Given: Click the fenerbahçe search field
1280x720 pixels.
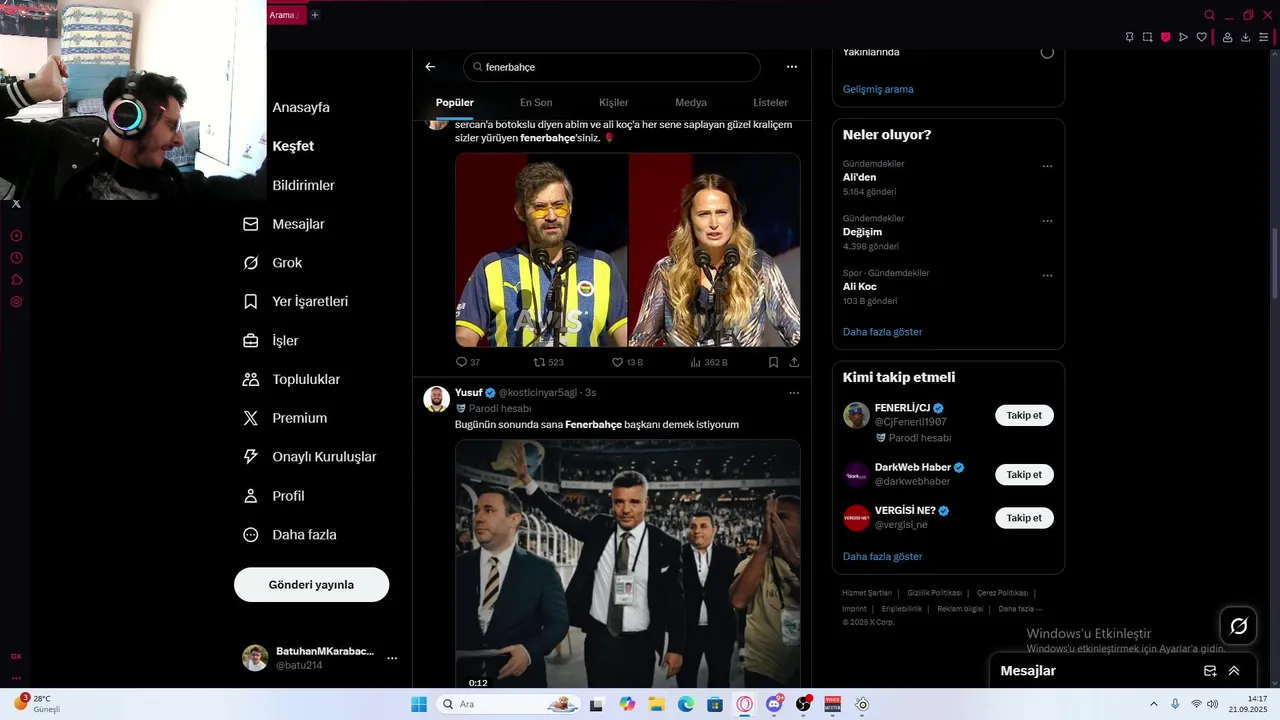Looking at the screenshot, I should point(612,67).
